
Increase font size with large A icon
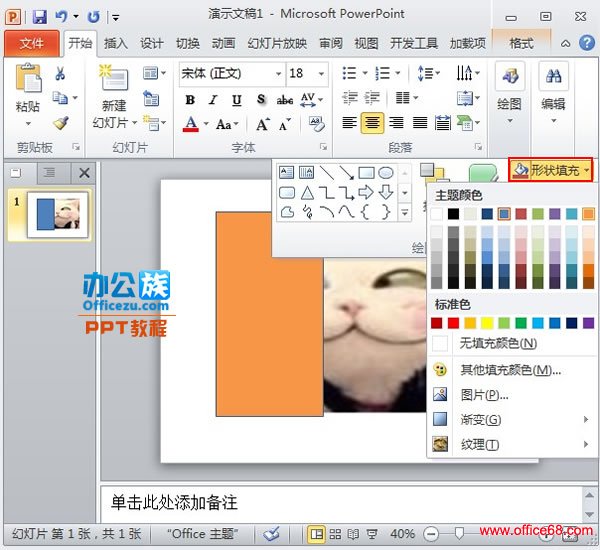(263, 124)
